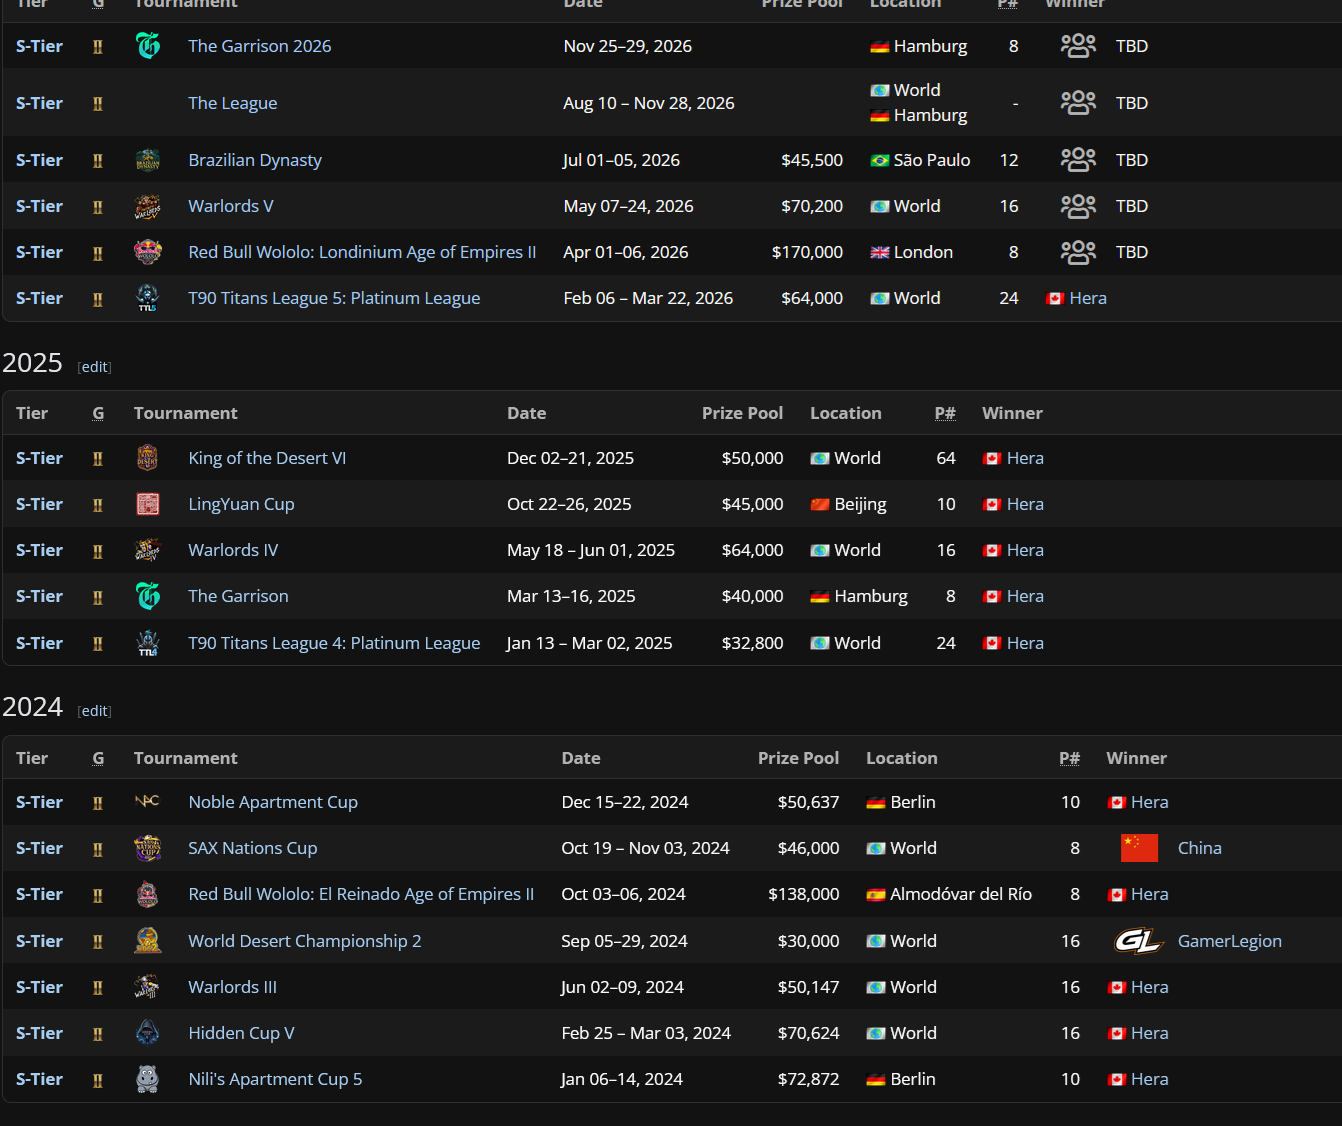The width and height of the screenshot is (1342, 1126).
Task: Click the date Oct 22–26, 2025
Action: coord(569,504)
